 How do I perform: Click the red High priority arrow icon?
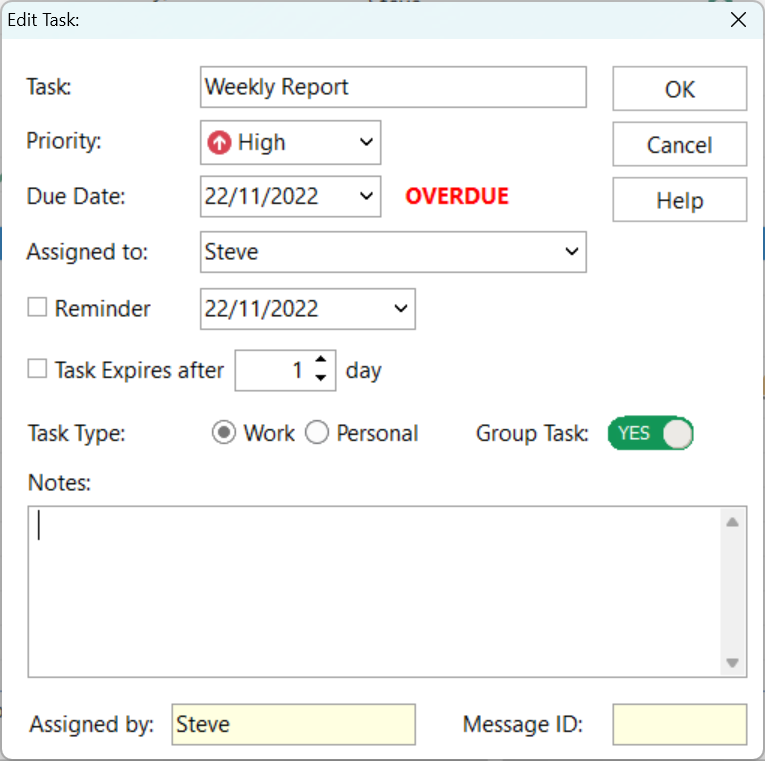pyautogui.click(x=219, y=143)
